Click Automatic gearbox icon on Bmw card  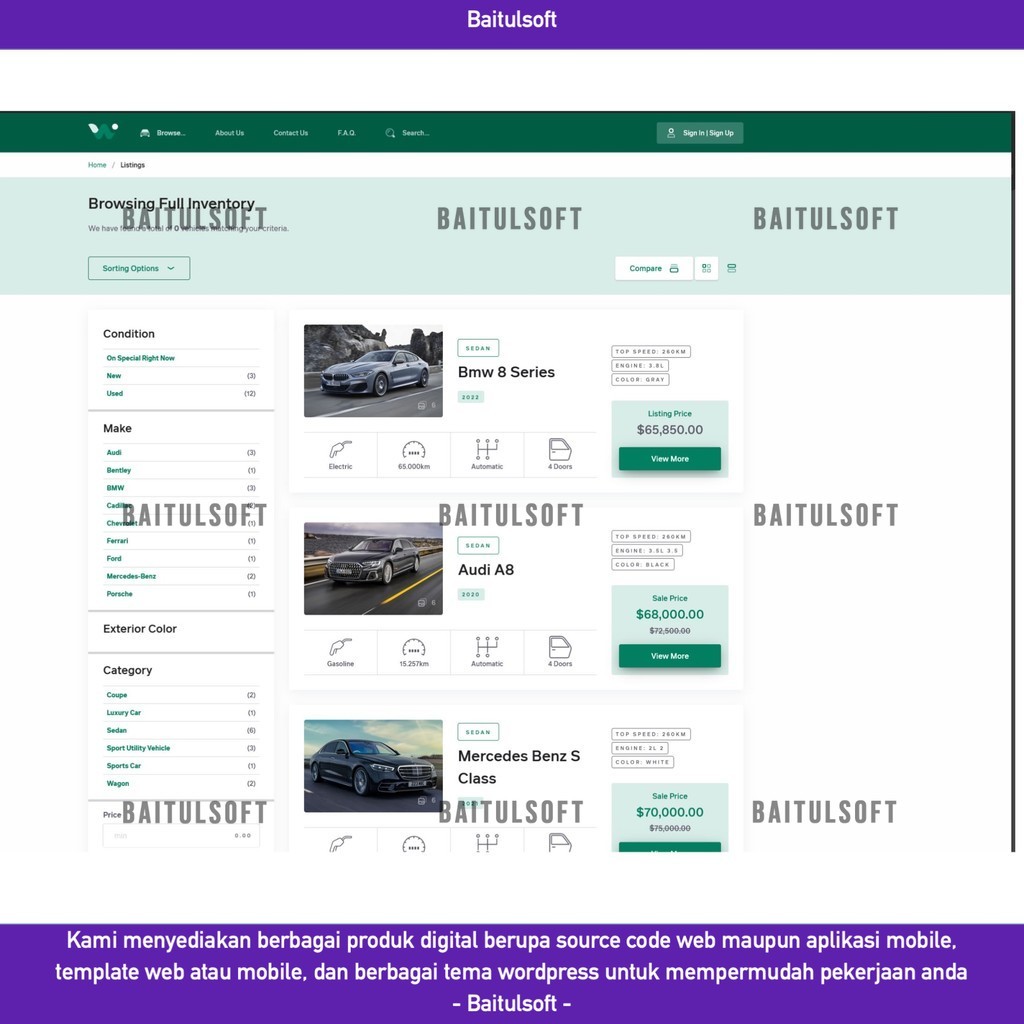point(487,449)
